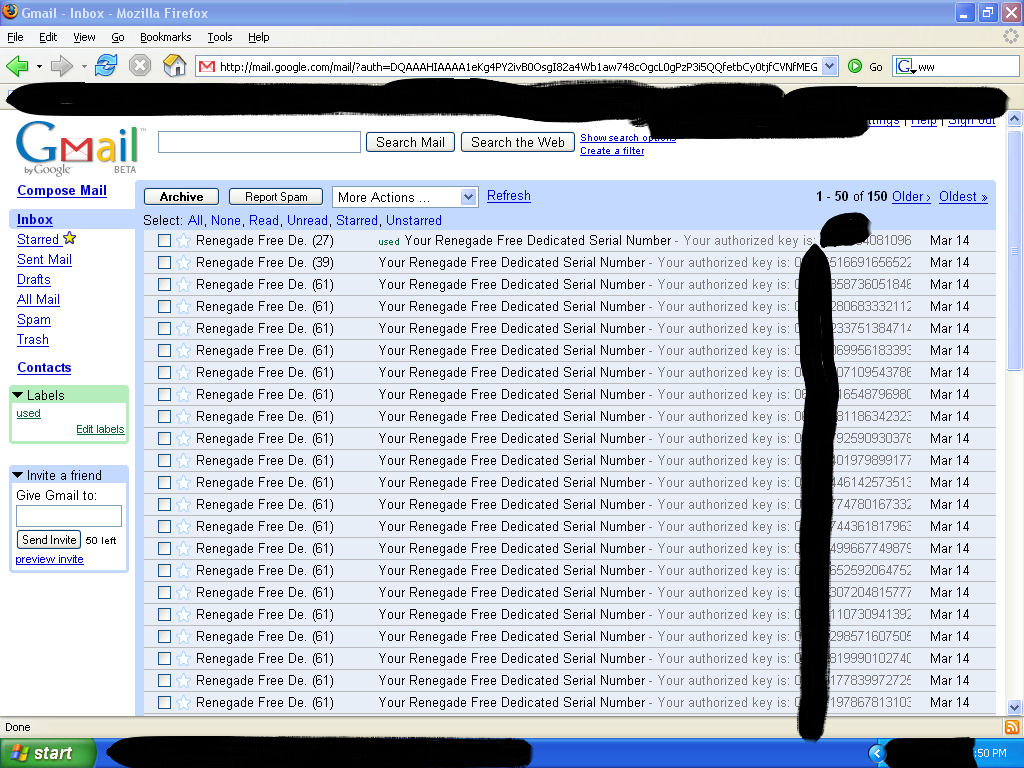
Task: Click the vertical page scrollbar down arrow
Action: pos(1014,707)
